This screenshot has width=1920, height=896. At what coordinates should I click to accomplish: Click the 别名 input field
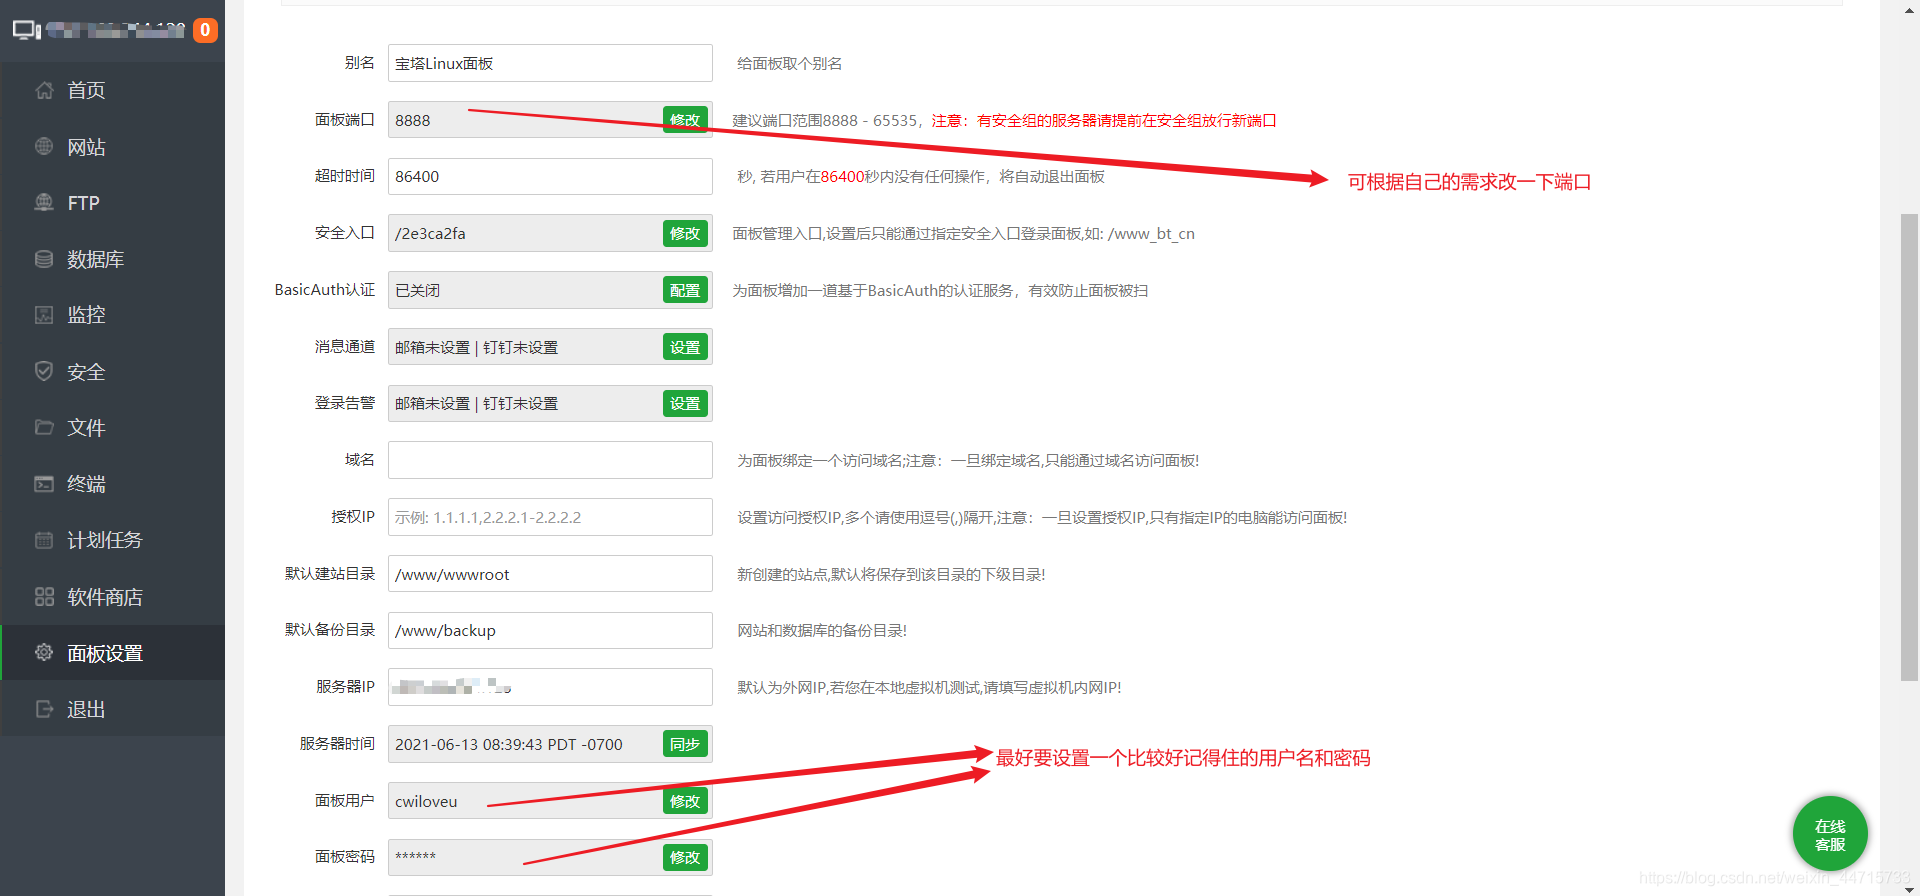550,63
